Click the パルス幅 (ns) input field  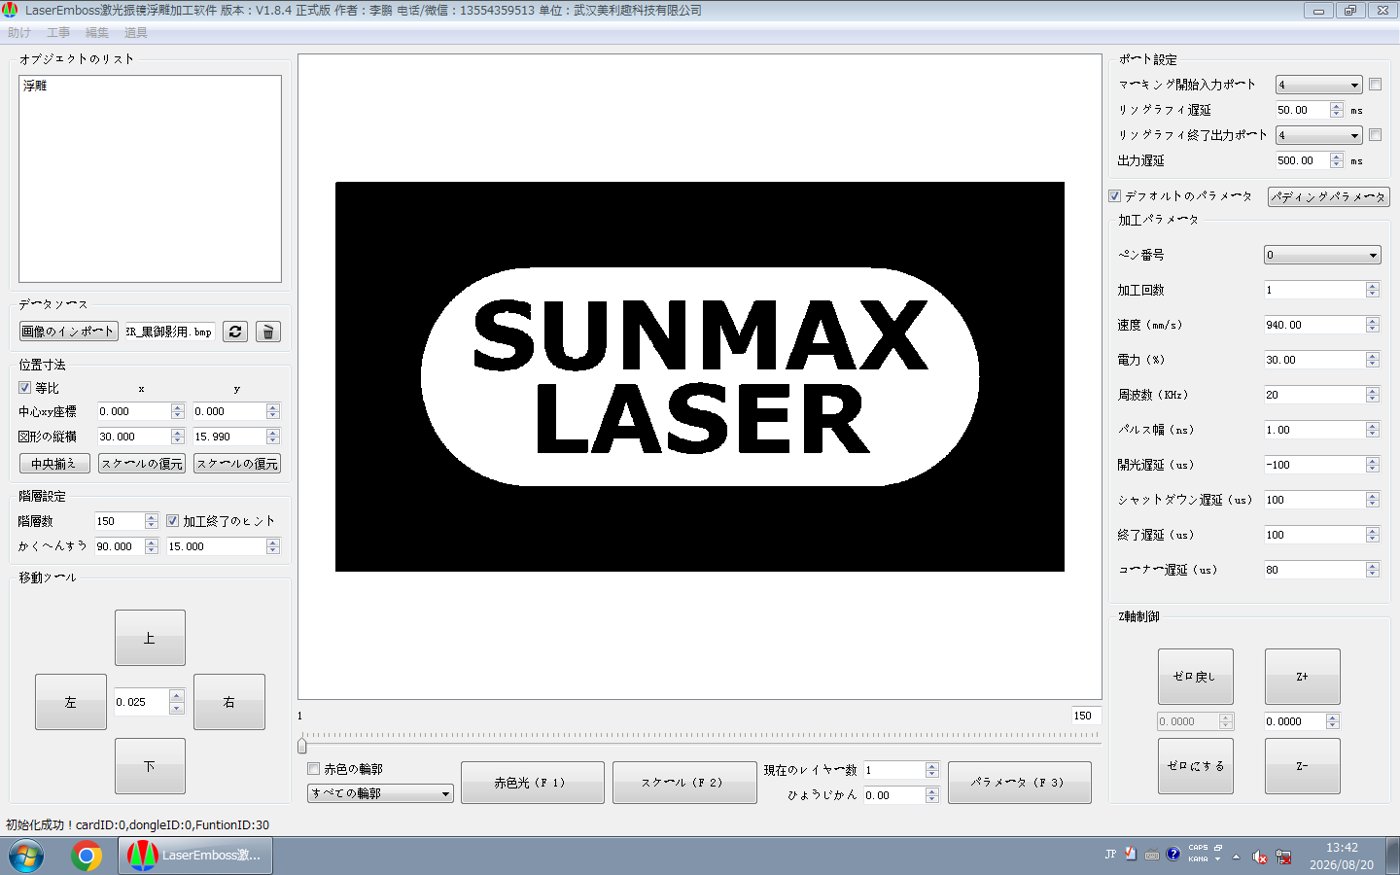pyautogui.click(x=1314, y=430)
